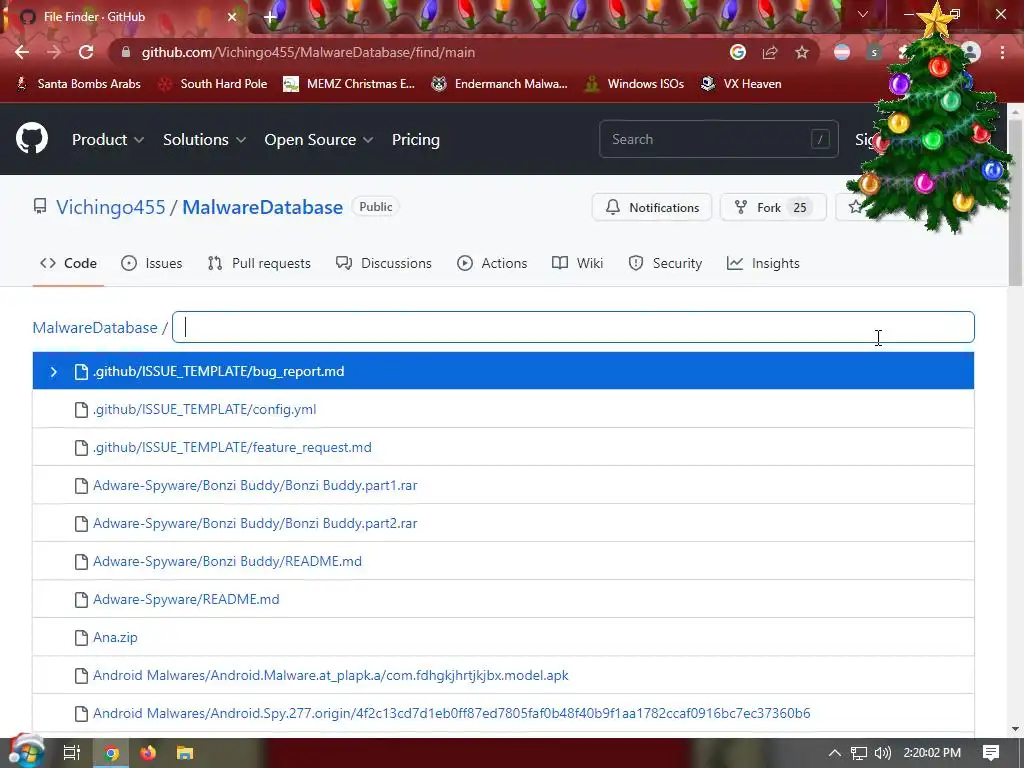This screenshot has height=768, width=1024.
Task: Open a new browser tab
Action: 270,17
